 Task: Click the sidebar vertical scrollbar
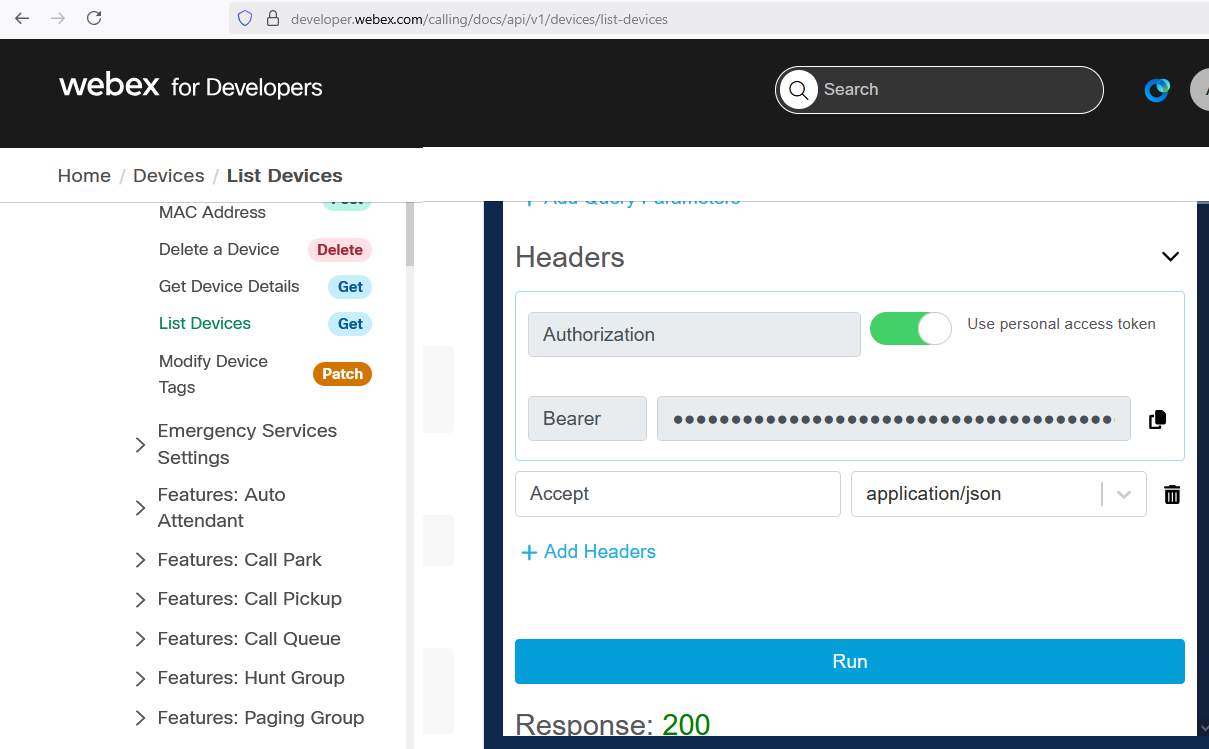410,235
